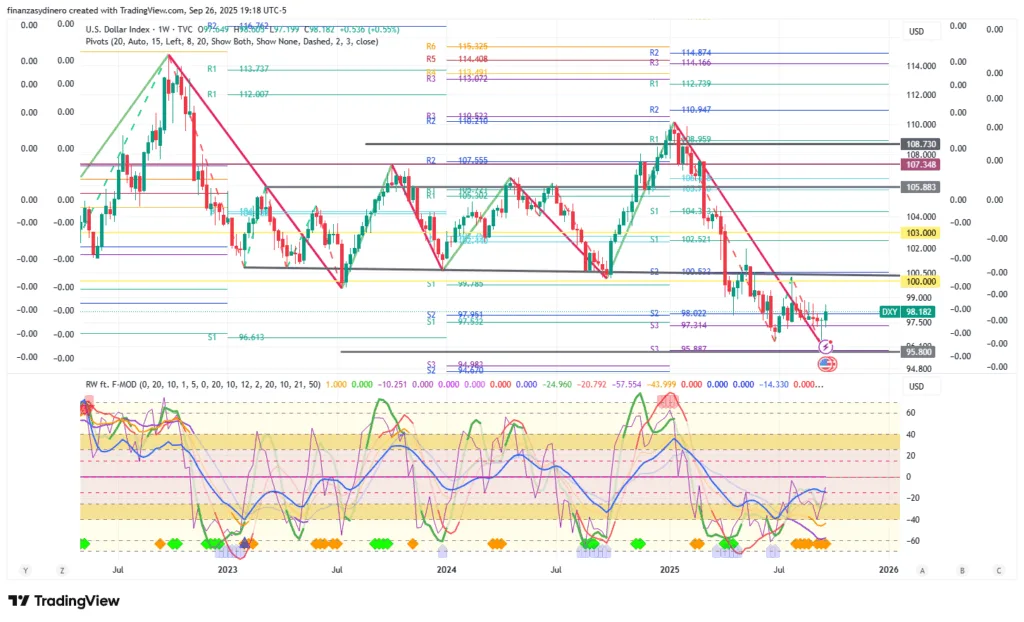The image size is (1024, 622).
Task: Click the Z scale button next to Y
Action: (x=62, y=570)
